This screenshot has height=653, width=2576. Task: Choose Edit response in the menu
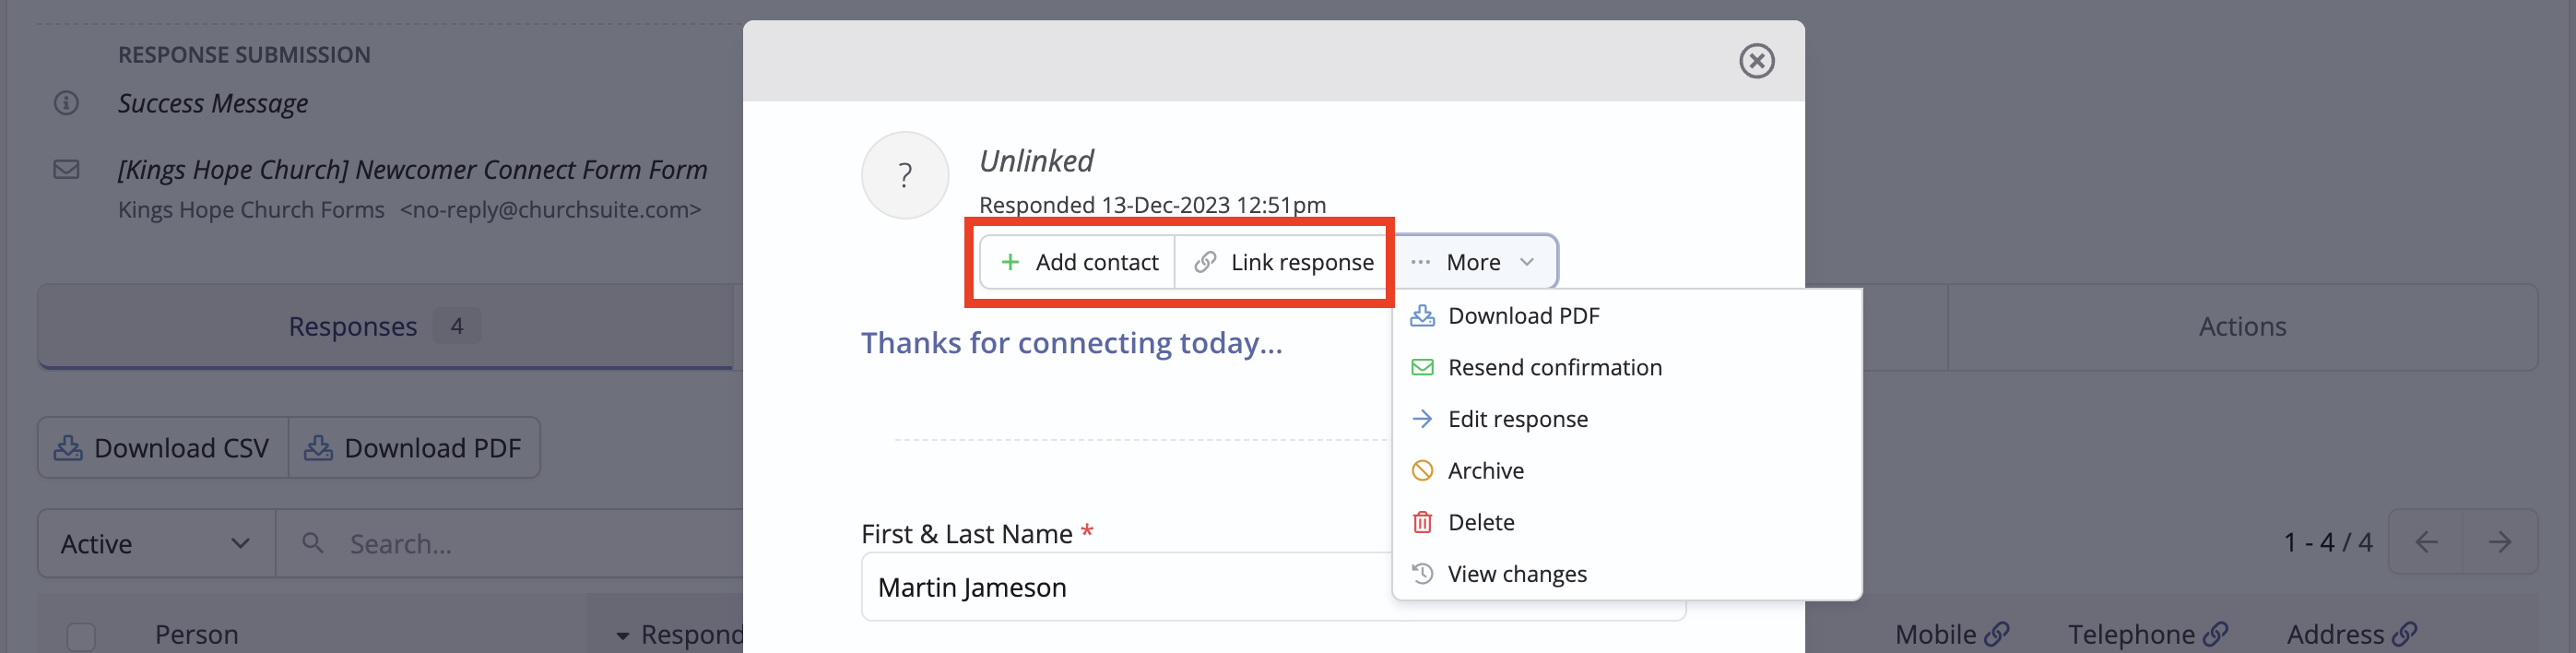coord(1626,419)
